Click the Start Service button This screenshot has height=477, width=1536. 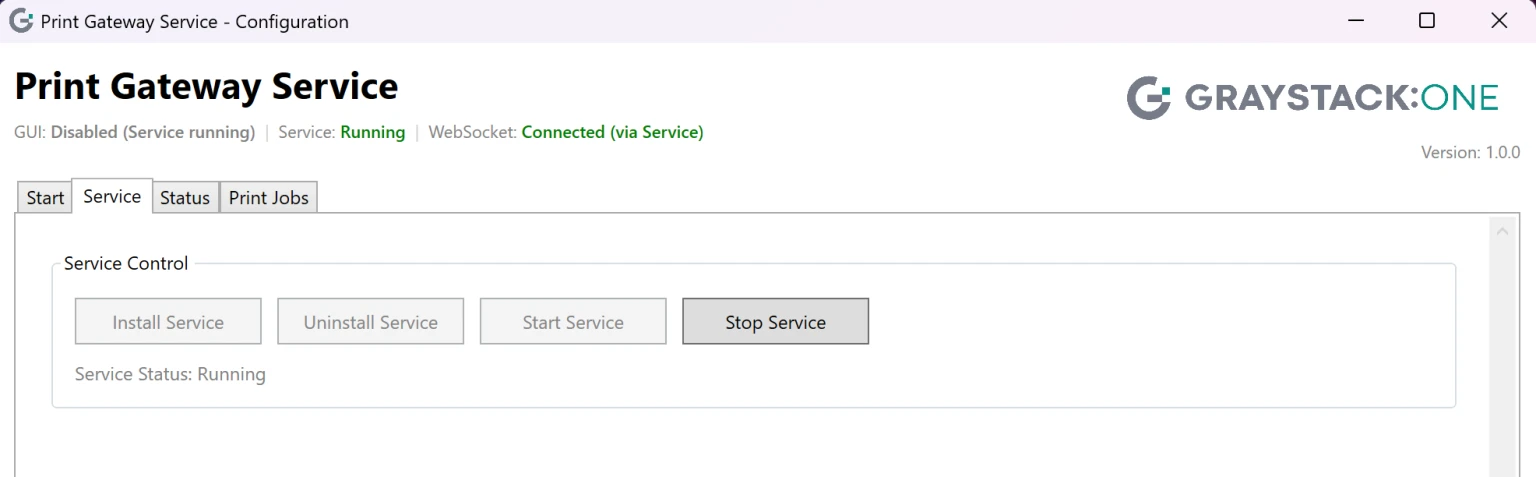pyautogui.click(x=573, y=322)
